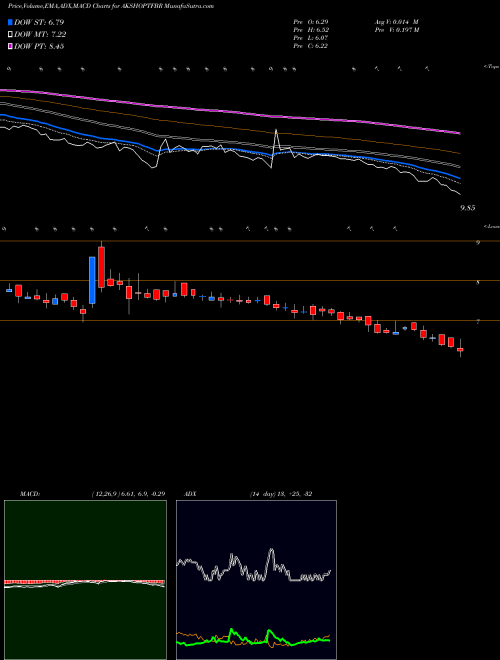
Task: Click the 'MACD:' indicator label
Action: pyautogui.click(x=30, y=494)
